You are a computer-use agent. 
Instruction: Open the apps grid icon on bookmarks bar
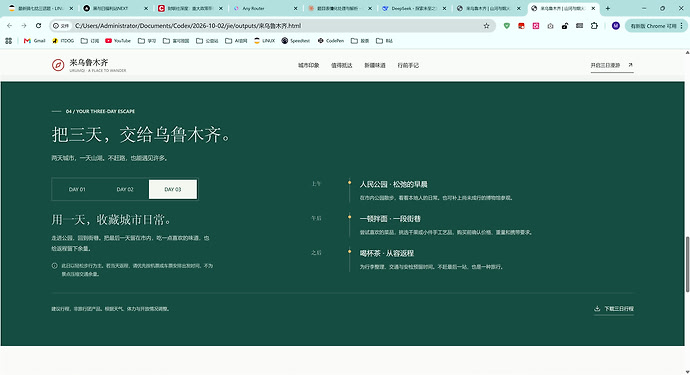pos(8,40)
